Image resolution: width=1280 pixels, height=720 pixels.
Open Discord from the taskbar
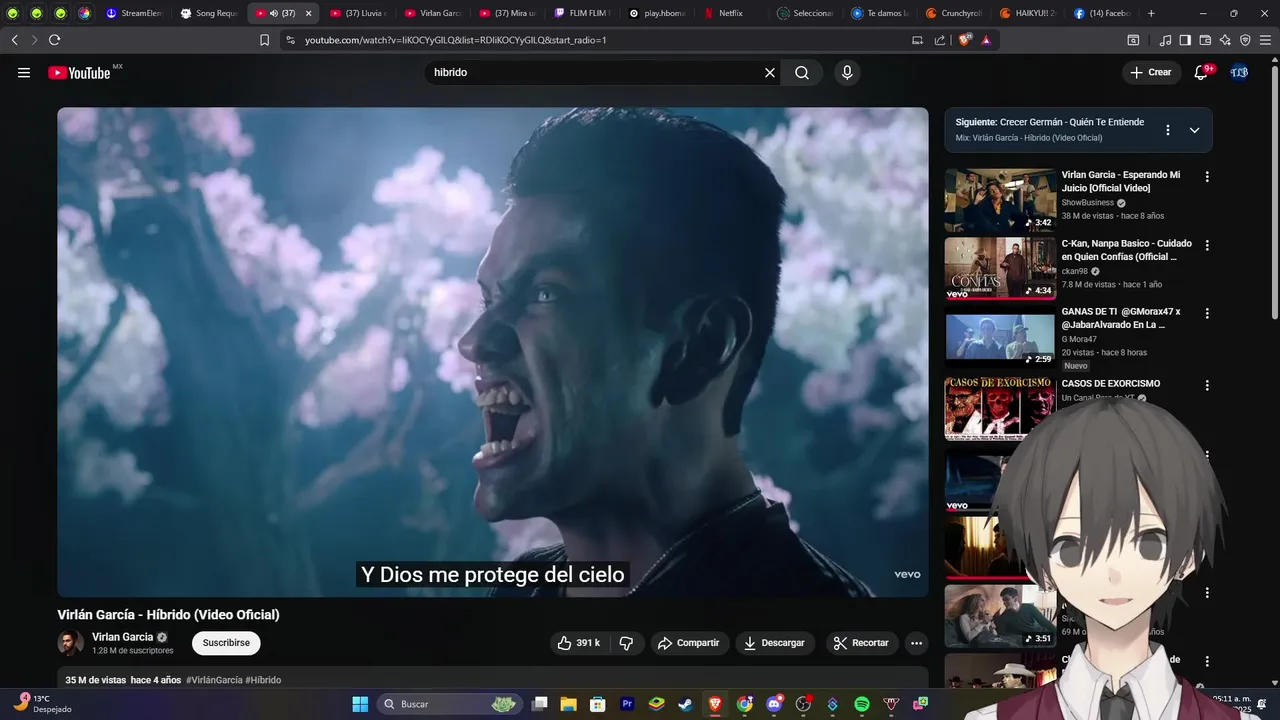(773, 704)
